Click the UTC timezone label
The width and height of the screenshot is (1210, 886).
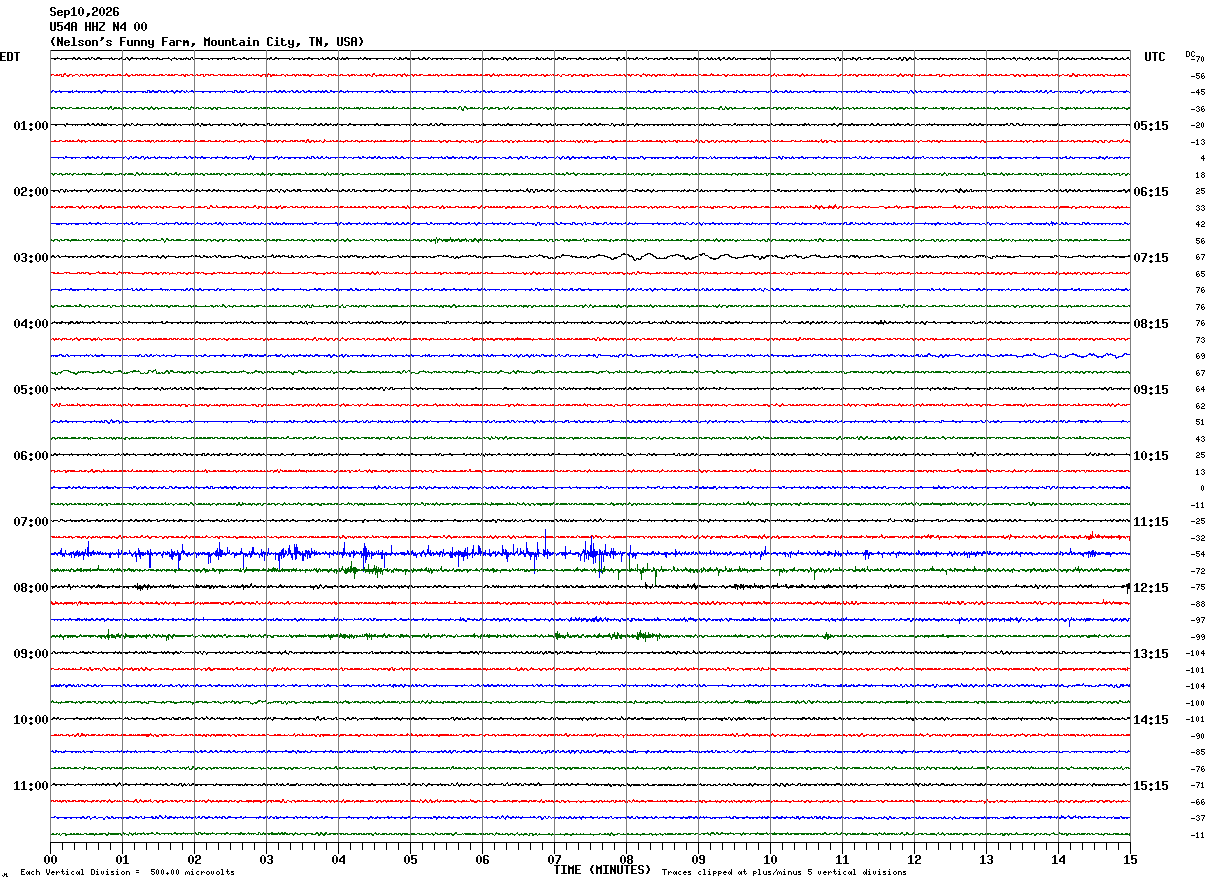coord(1155,57)
